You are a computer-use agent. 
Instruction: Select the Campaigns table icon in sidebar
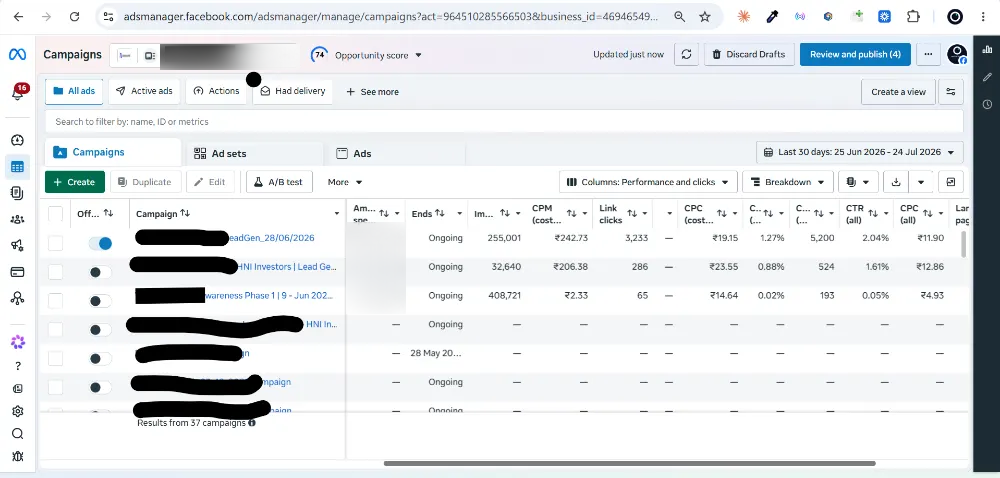tap(17, 167)
